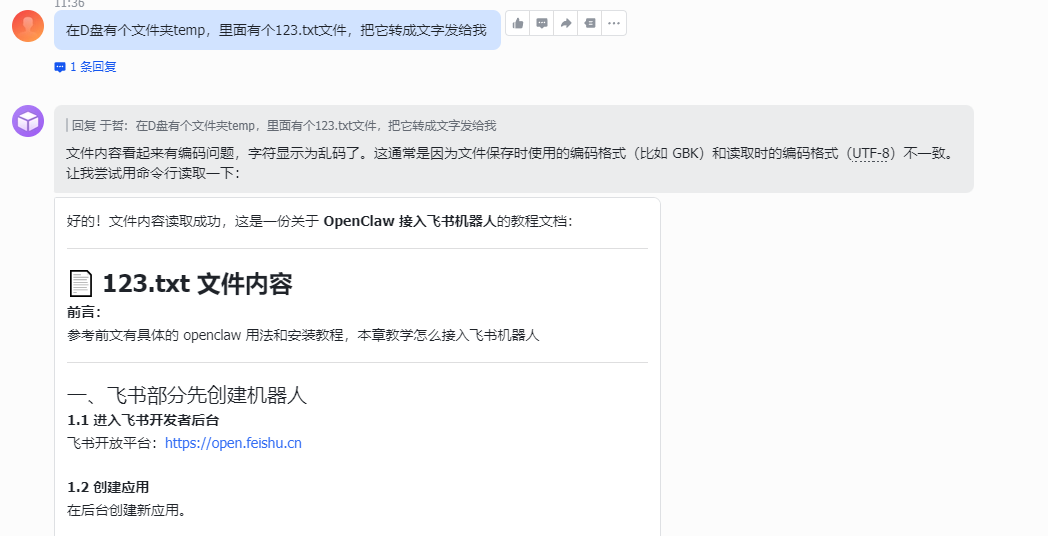Click the line starting '参考前文有具体的 openclaw'

pos(303,336)
